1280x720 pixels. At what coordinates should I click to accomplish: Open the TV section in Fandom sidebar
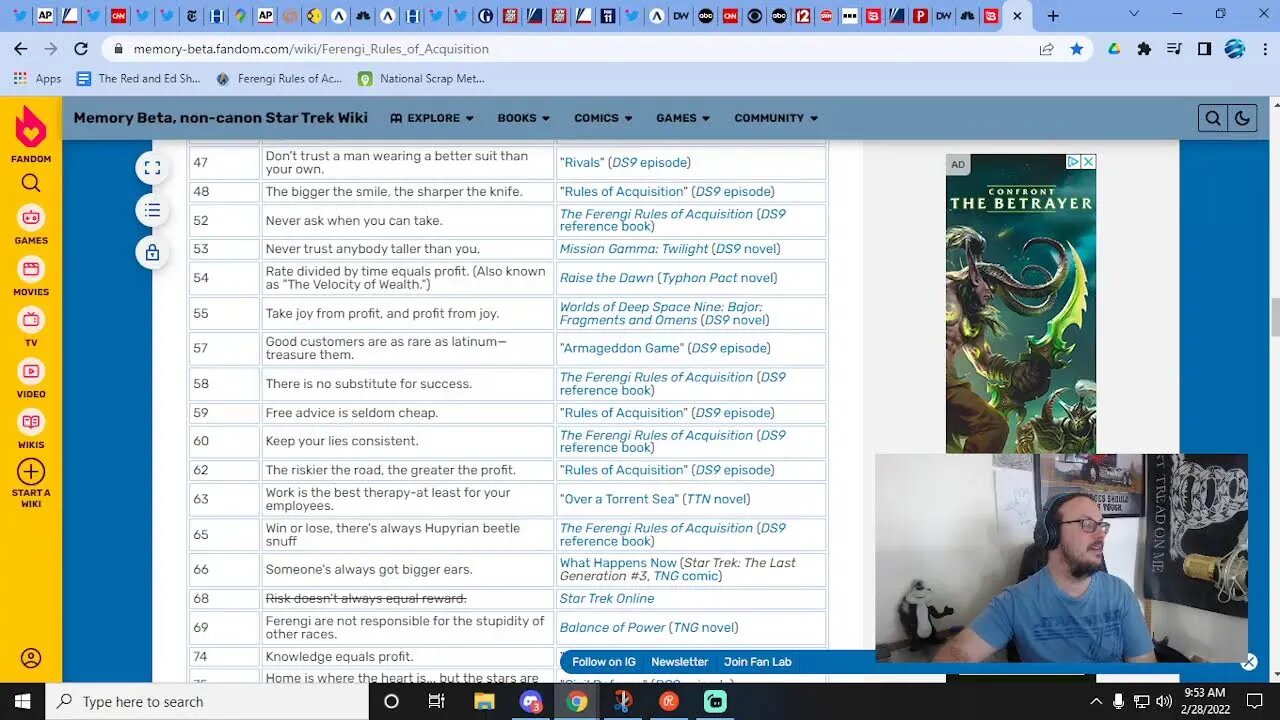coord(31,328)
